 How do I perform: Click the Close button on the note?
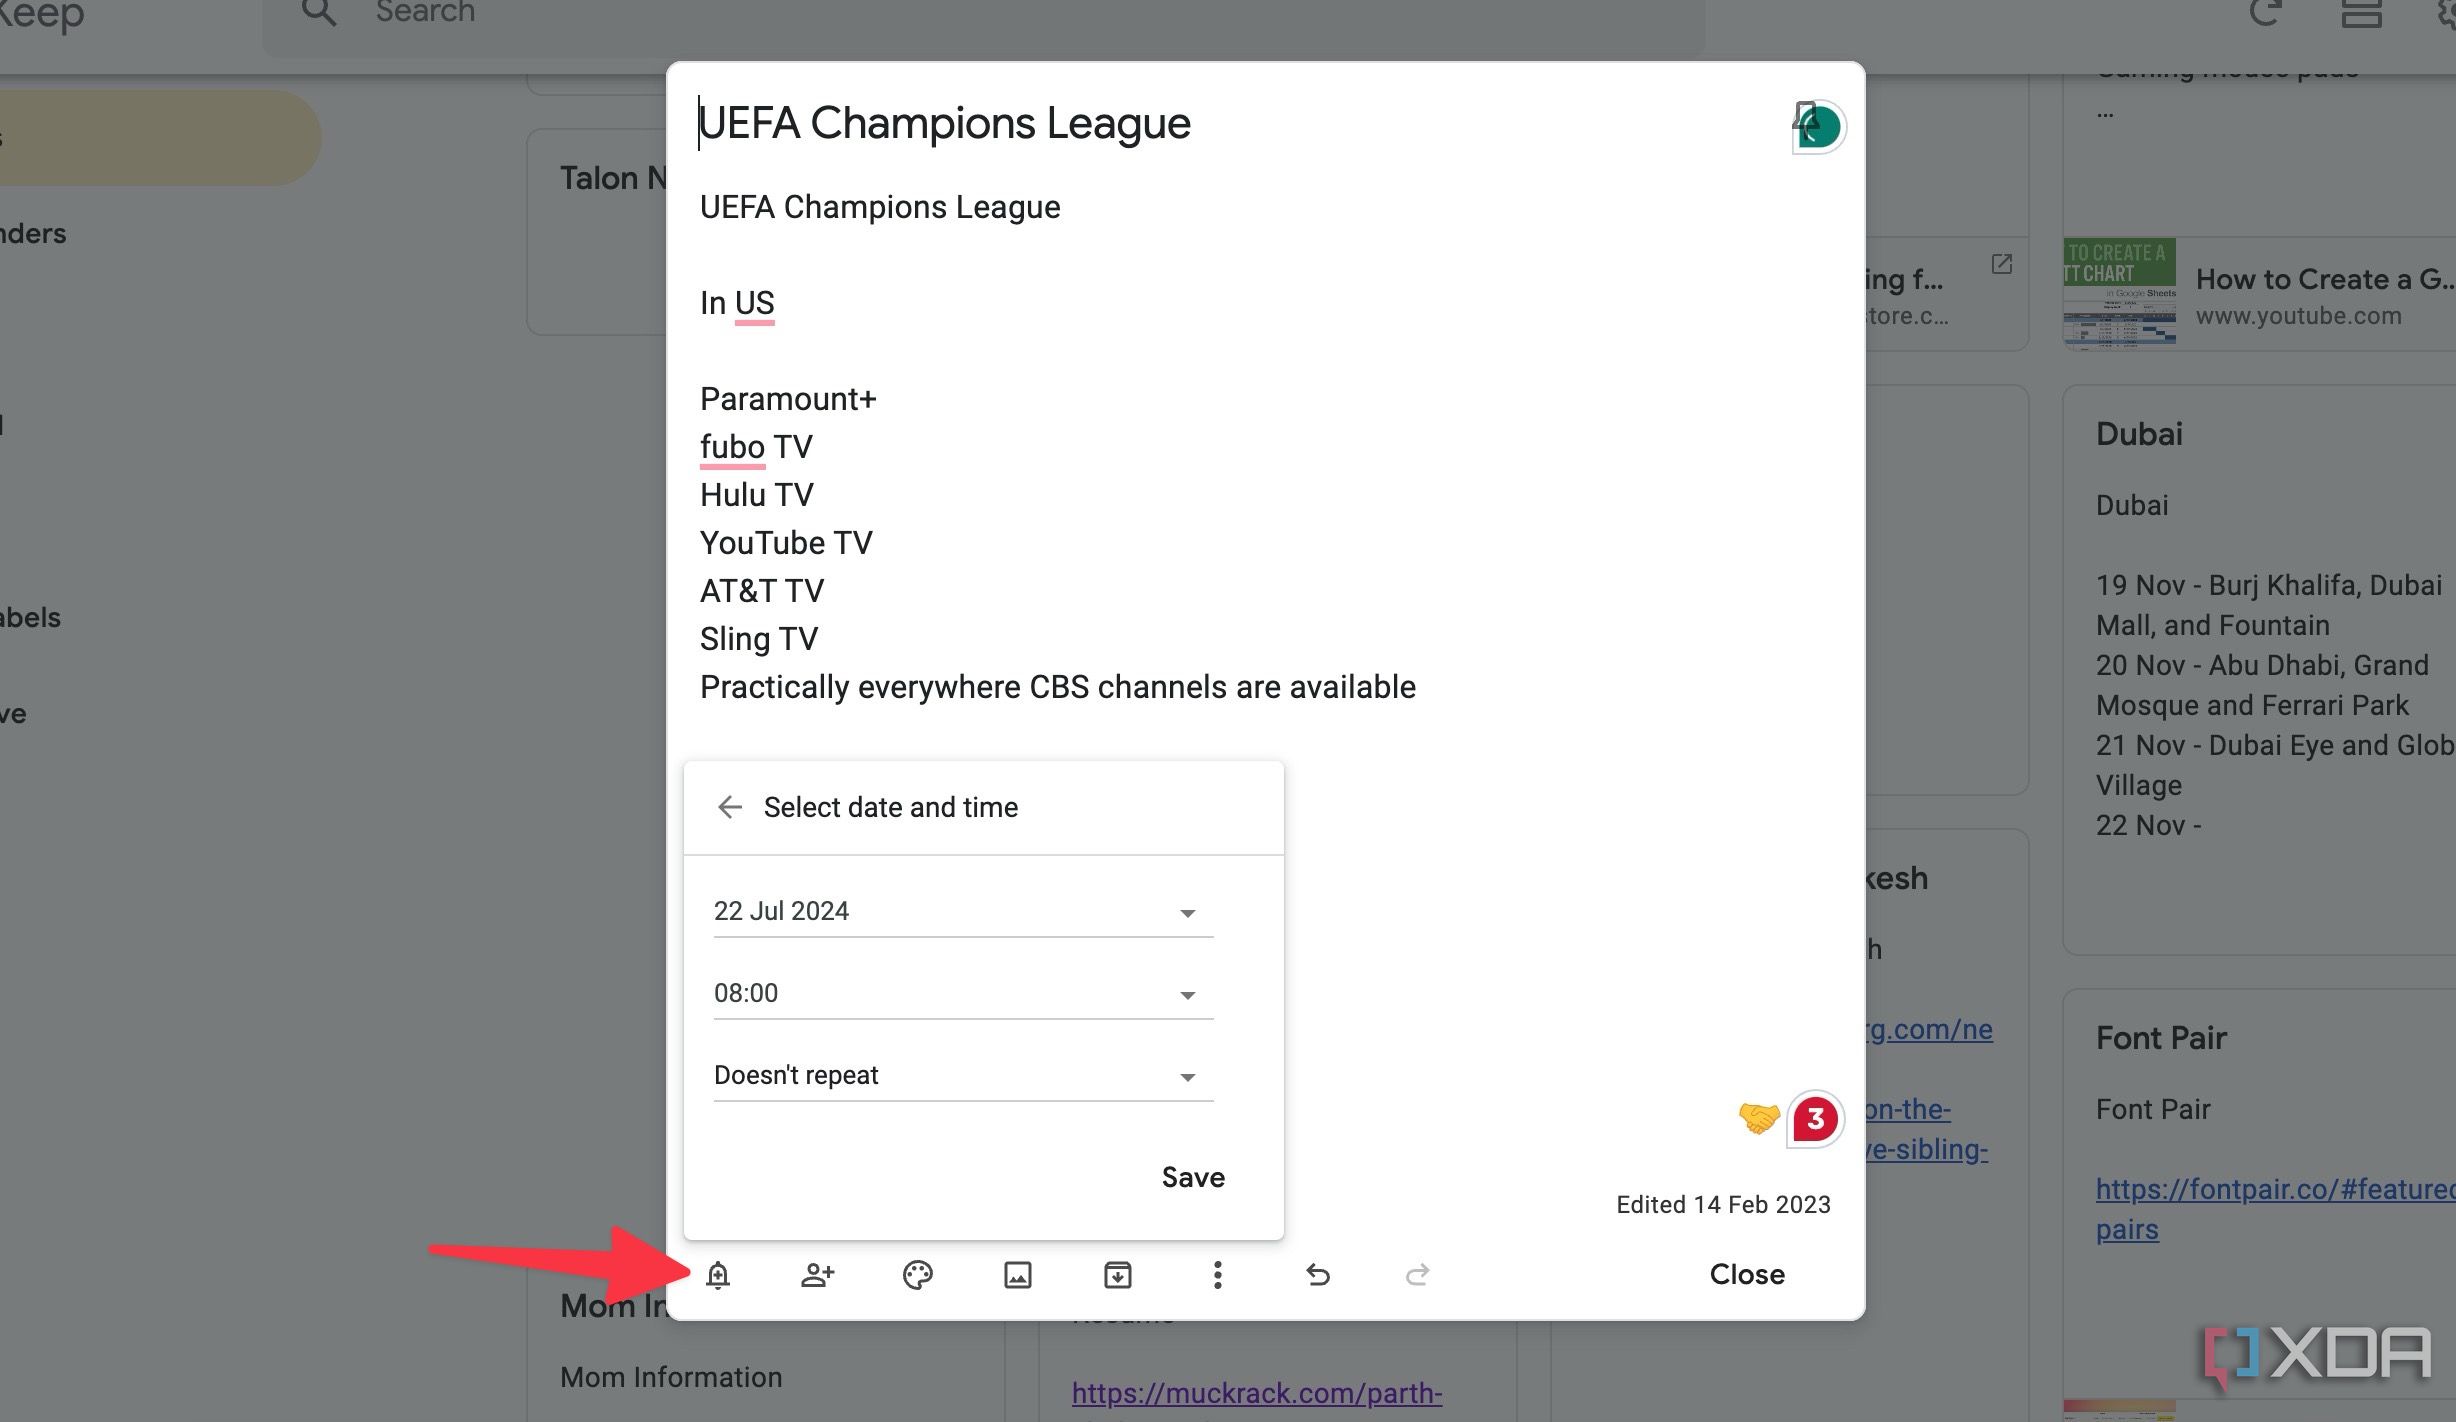click(x=1745, y=1273)
